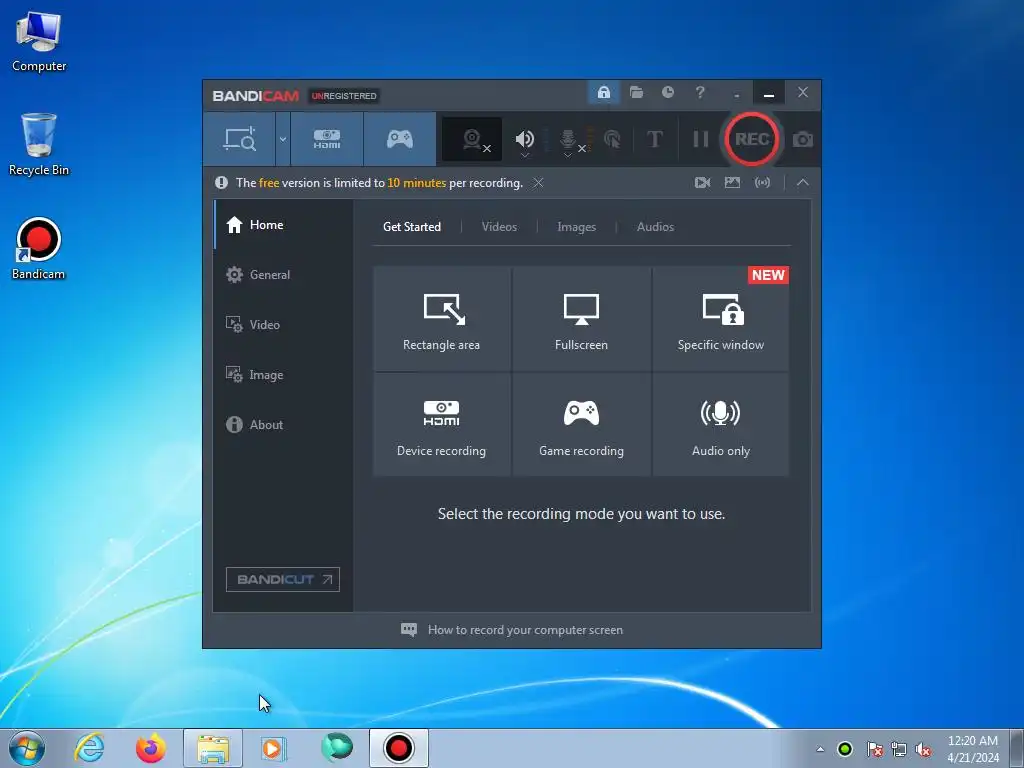Viewport: 1024px width, 768px height.
Task: Open the scheduled recording clock icon
Action: (x=667, y=93)
